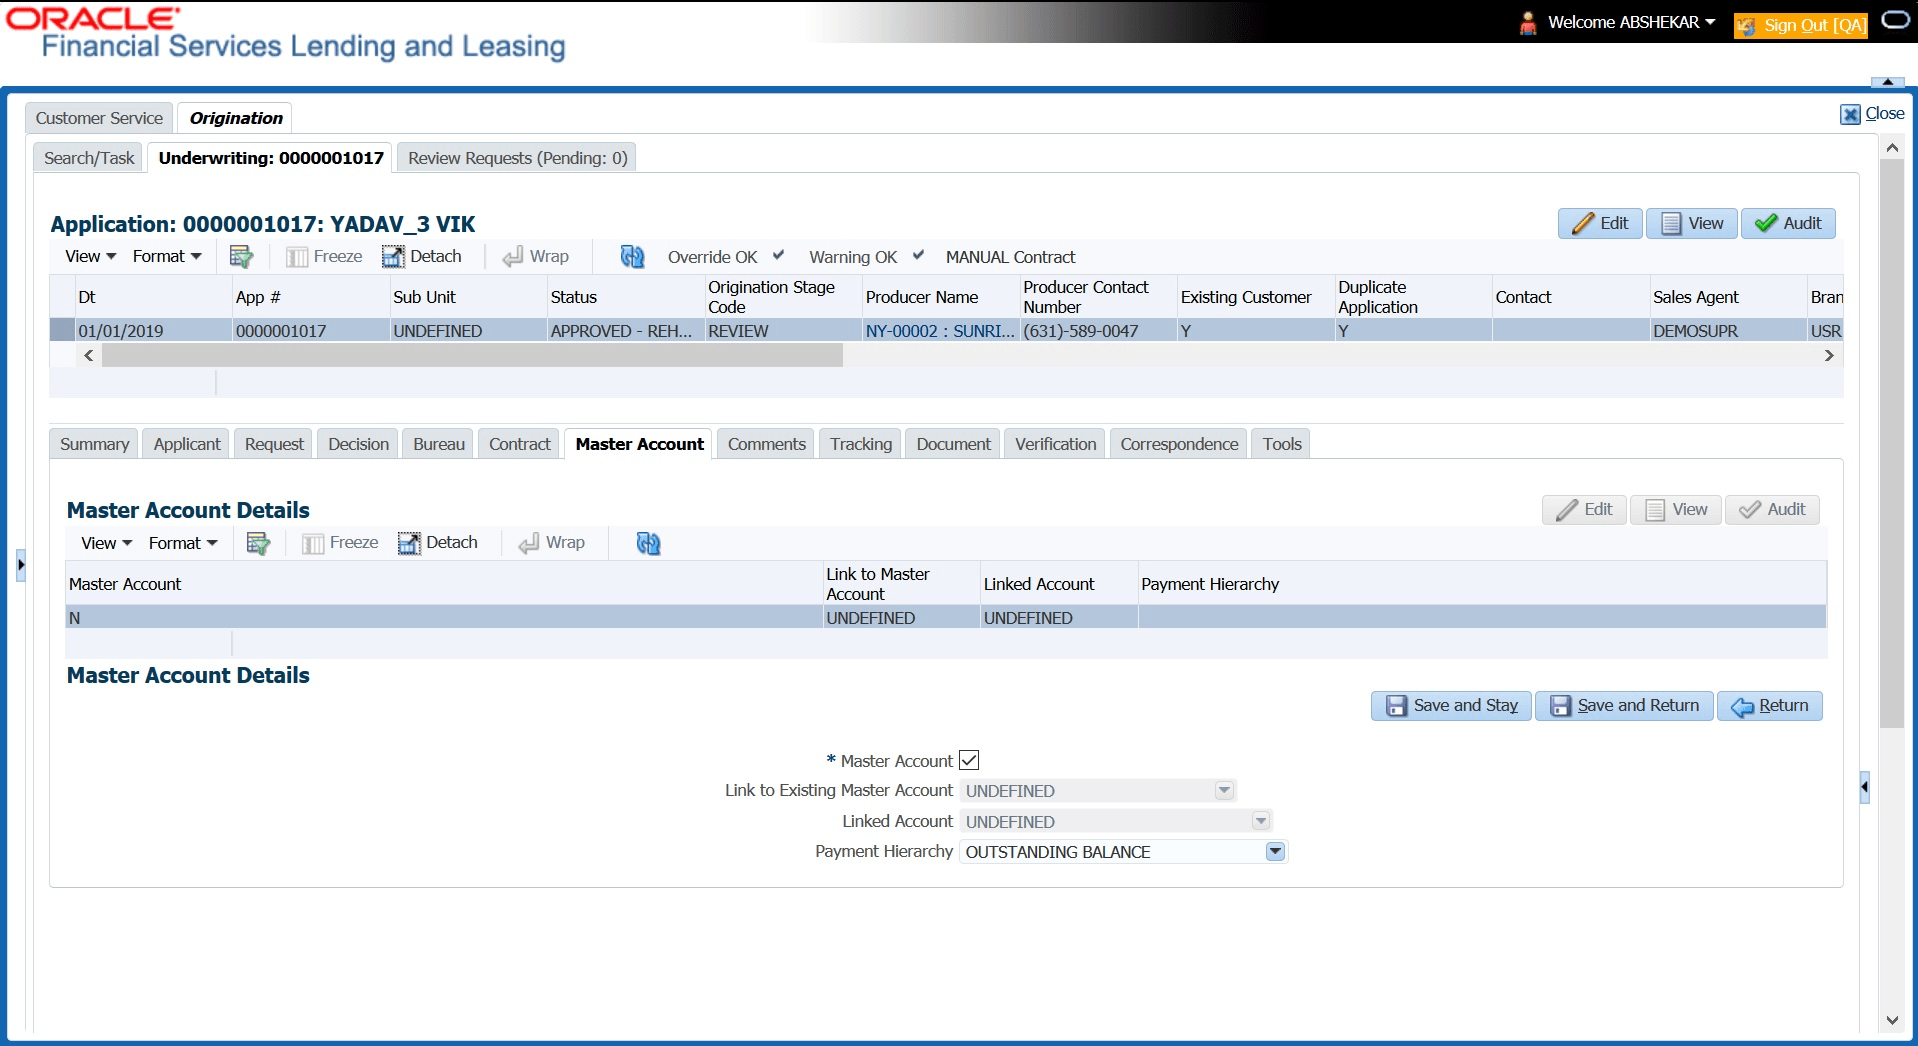
Task: Toggle Wrap in Master Account Details toolbar
Action: click(552, 543)
